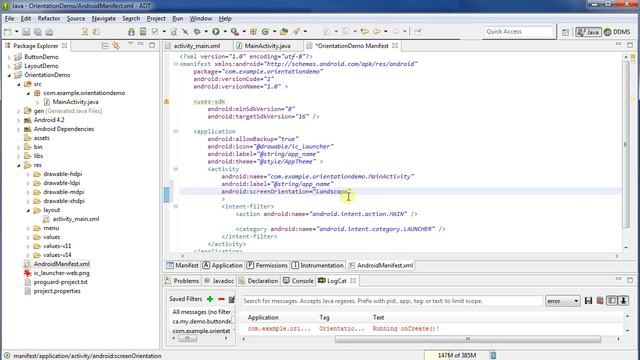Click the External Tools run icon
This screenshot has width=640, height=360.
pos(235,32)
